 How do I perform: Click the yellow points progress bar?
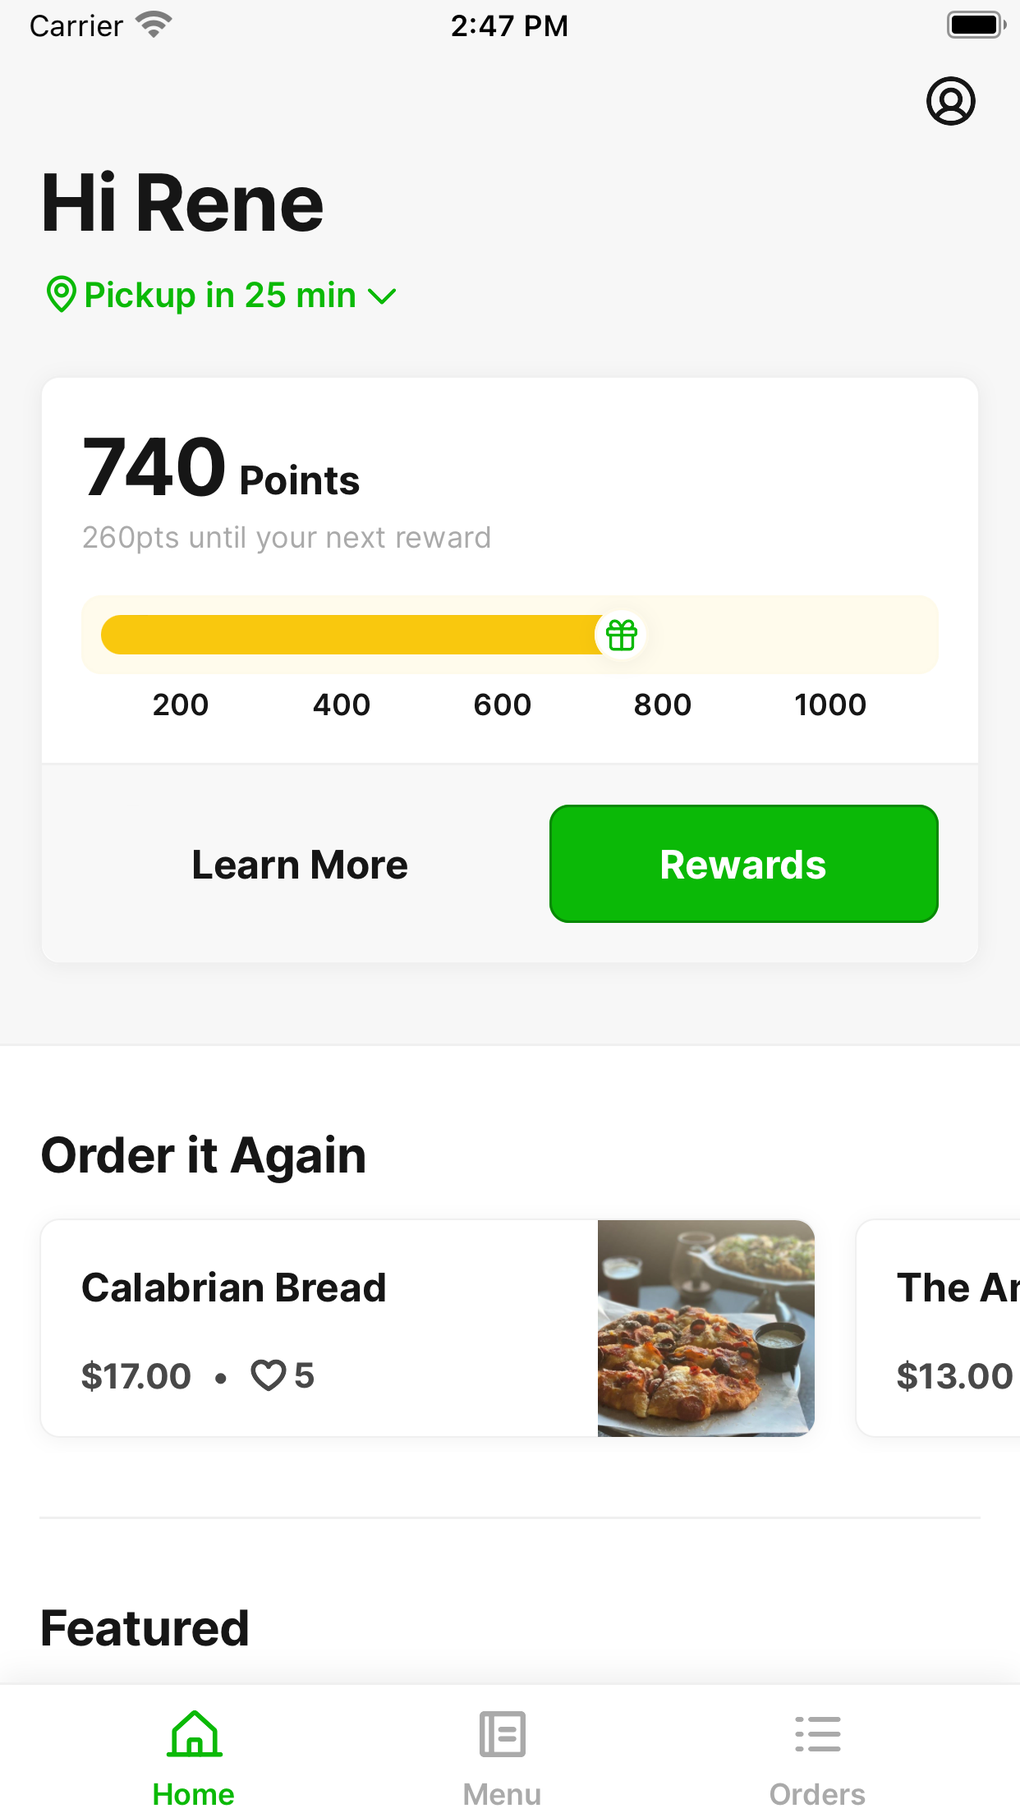pos(350,635)
